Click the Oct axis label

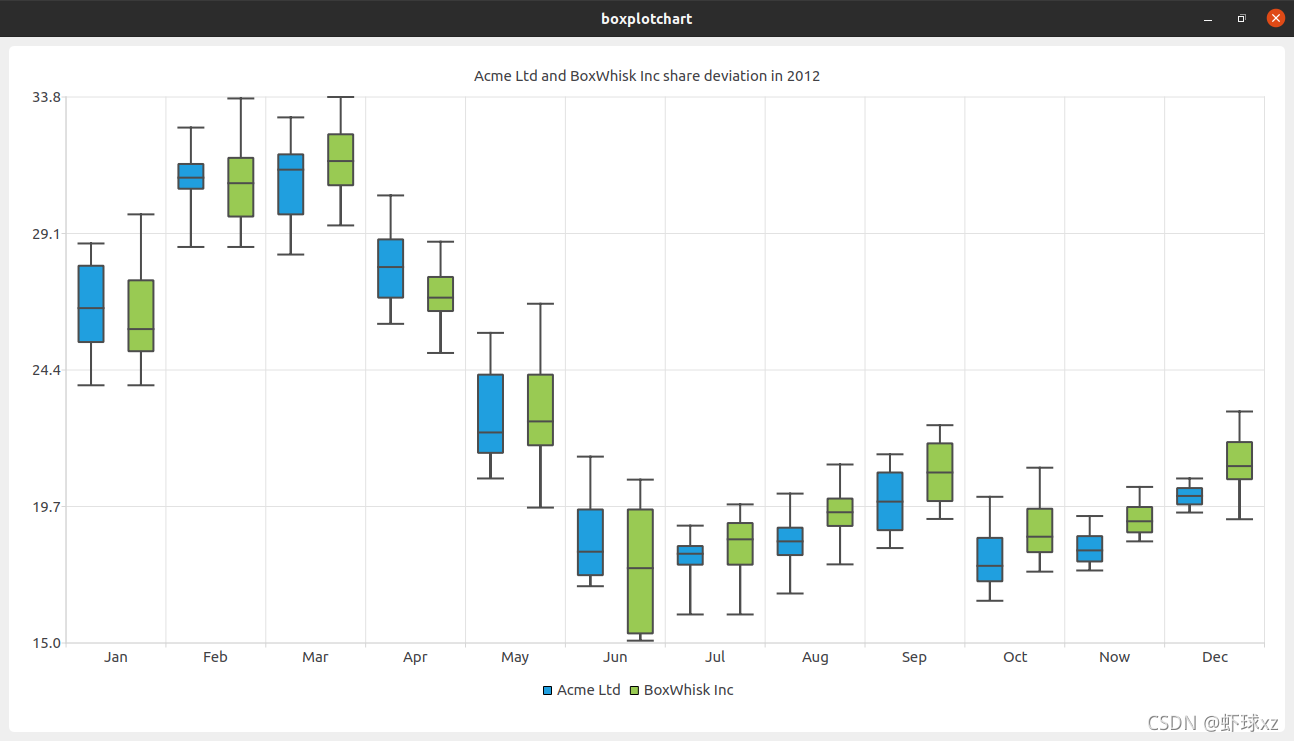click(1015, 657)
